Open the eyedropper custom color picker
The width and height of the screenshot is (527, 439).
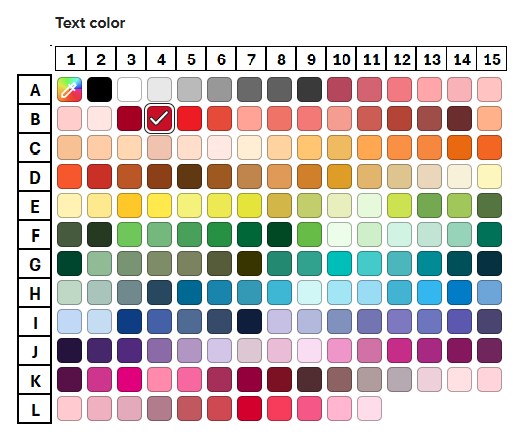tap(69, 89)
